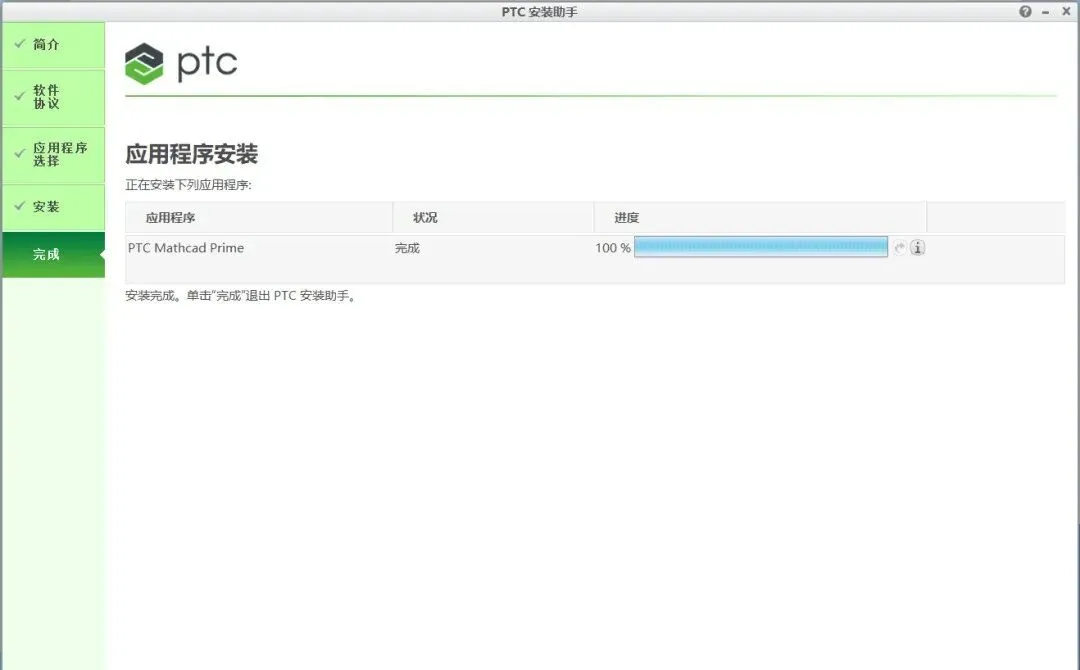This screenshot has width=1080, height=670.
Task: Click the info icon beside the progress bar
Action: [x=917, y=247]
